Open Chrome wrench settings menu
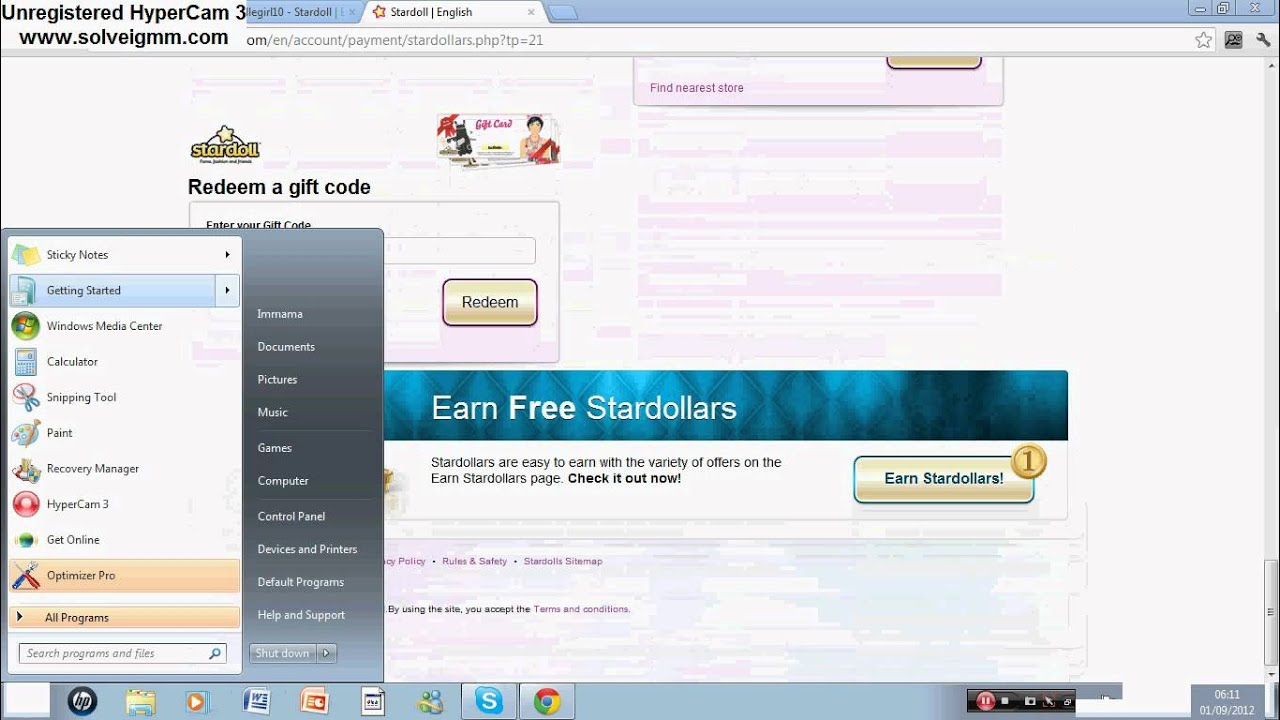 tap(1263, 40)
